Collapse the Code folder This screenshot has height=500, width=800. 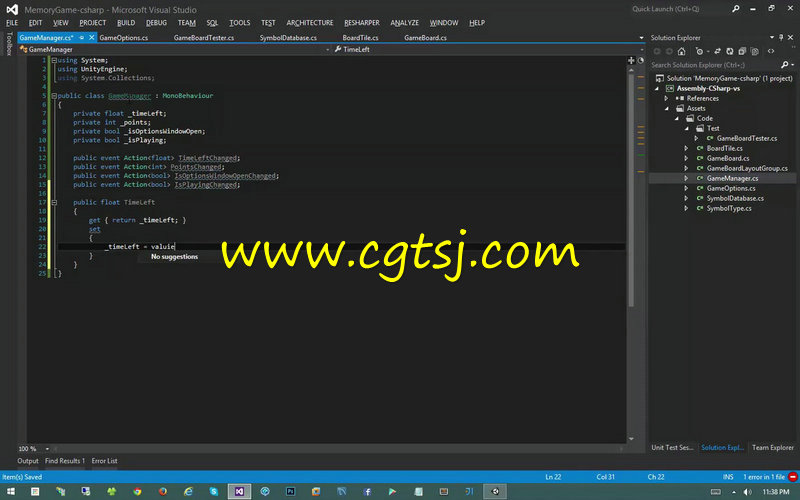point(677,118)
